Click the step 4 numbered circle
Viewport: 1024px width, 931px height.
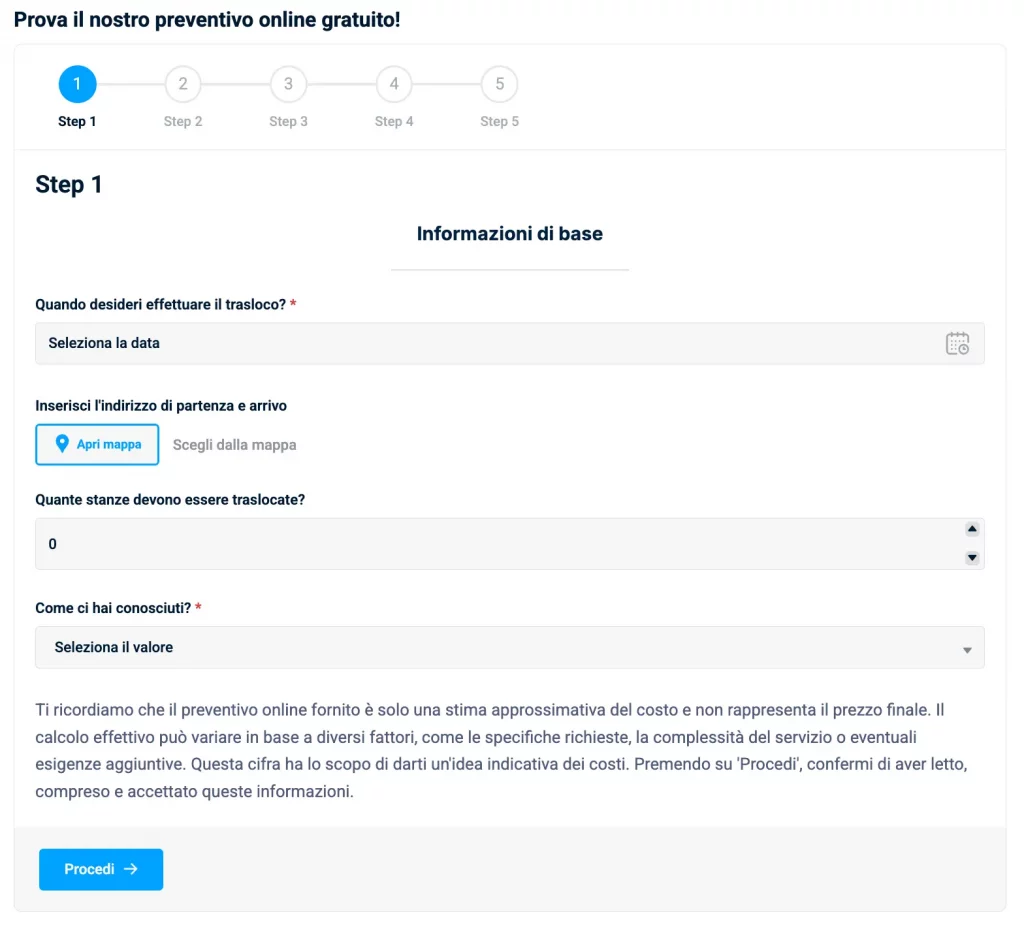[394, 84]
